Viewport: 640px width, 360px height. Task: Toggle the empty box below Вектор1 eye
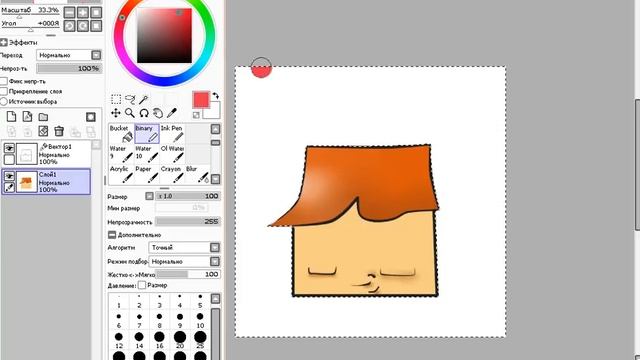9,159
